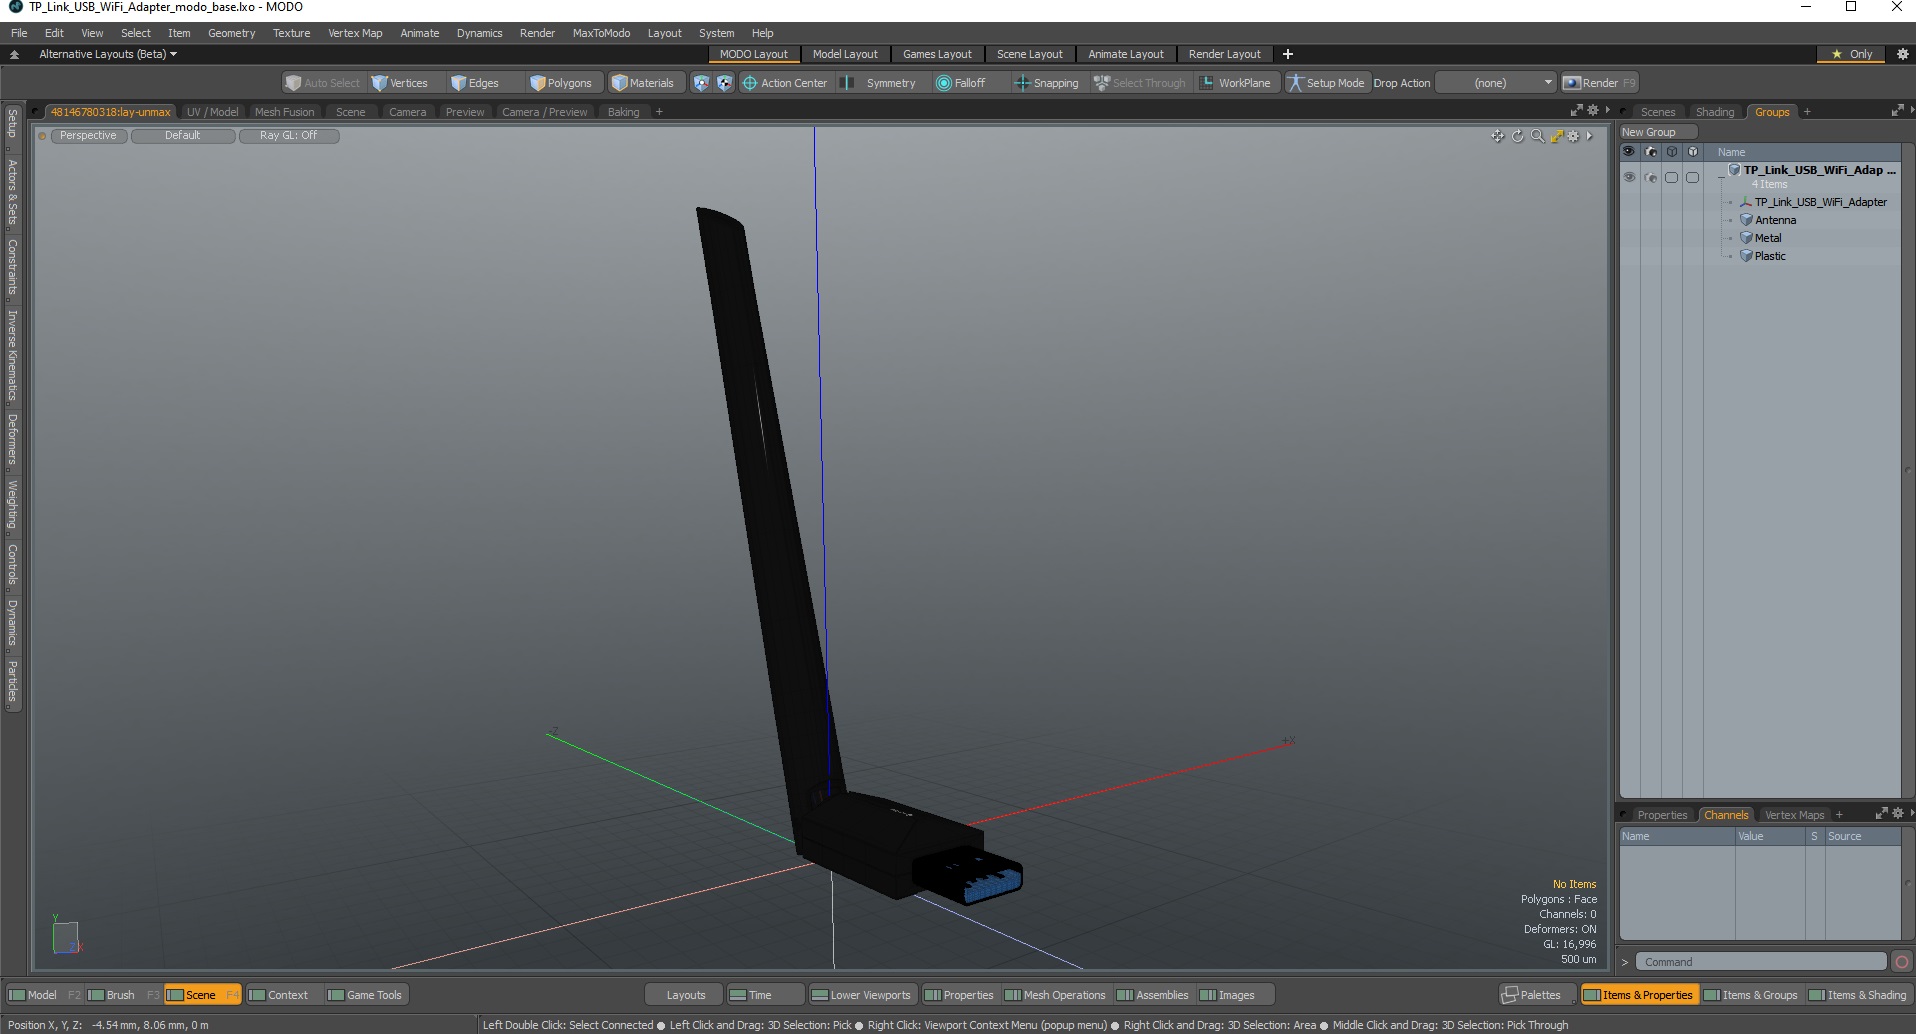Toggle the fourth column checkbox for TP_Link group
This screenshot has width=1916, height=1034.
[x=1692, y=178]
